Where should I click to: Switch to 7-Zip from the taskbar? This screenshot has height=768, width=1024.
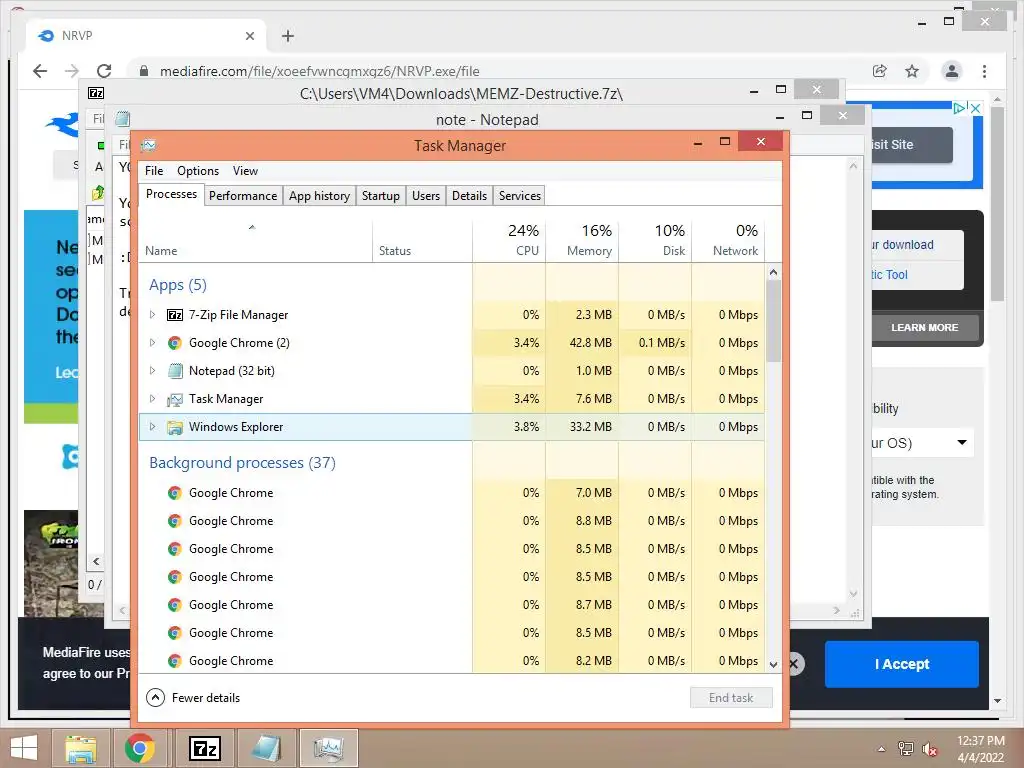point(204,748)
